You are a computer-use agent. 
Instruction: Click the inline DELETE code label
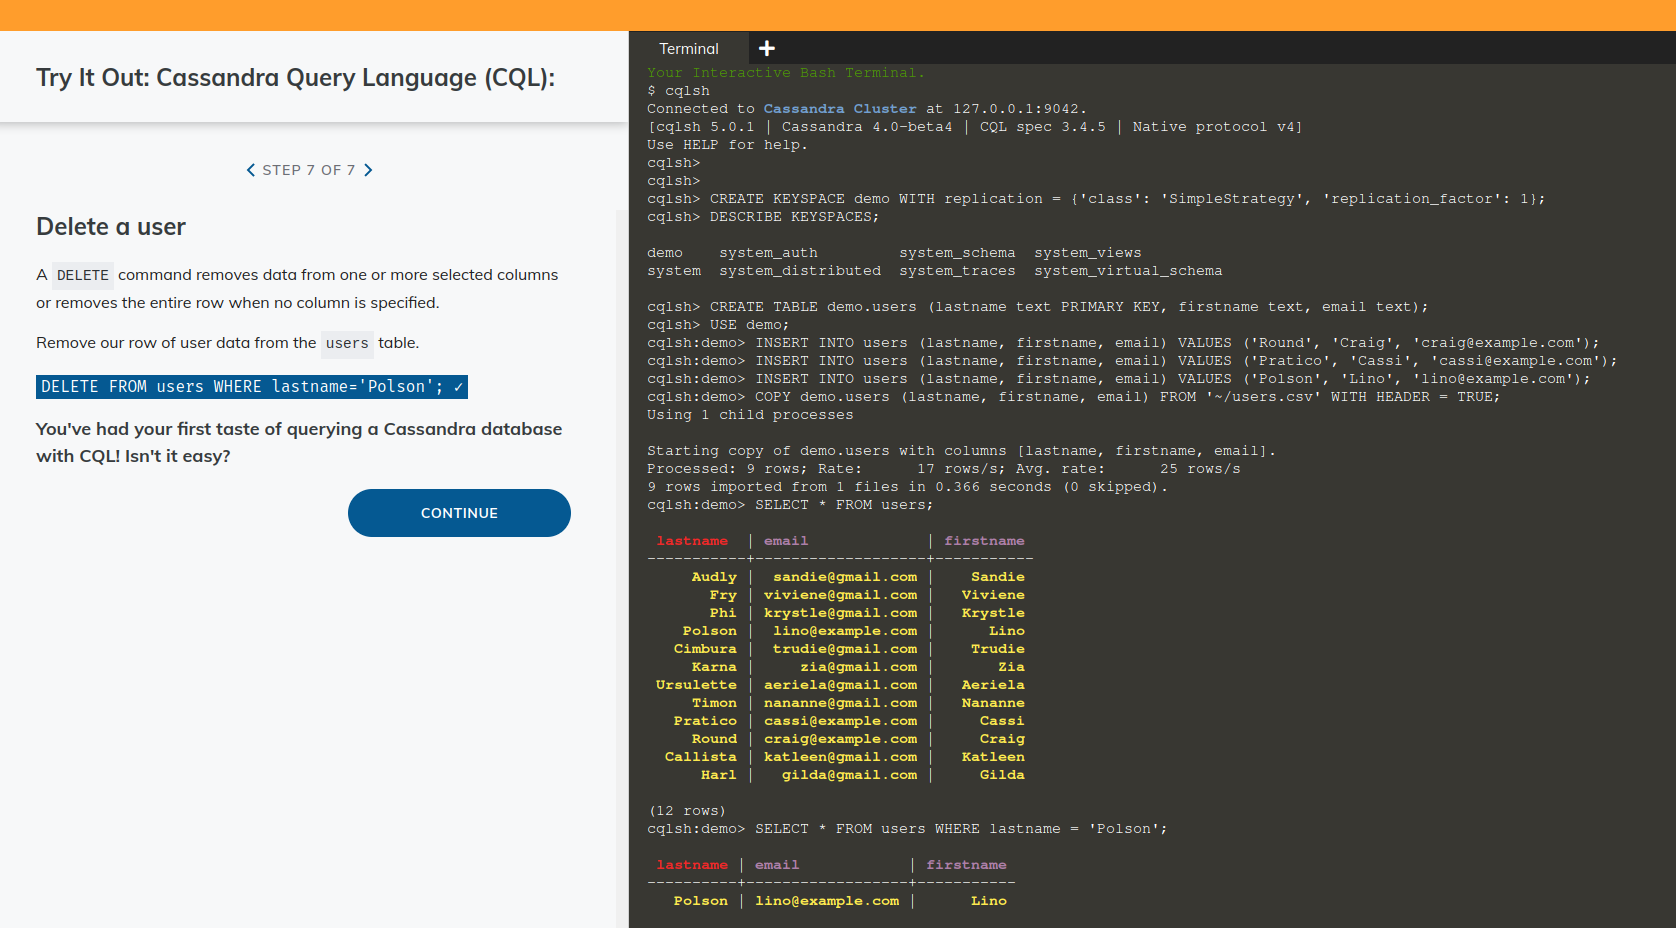tap(83, 275)
